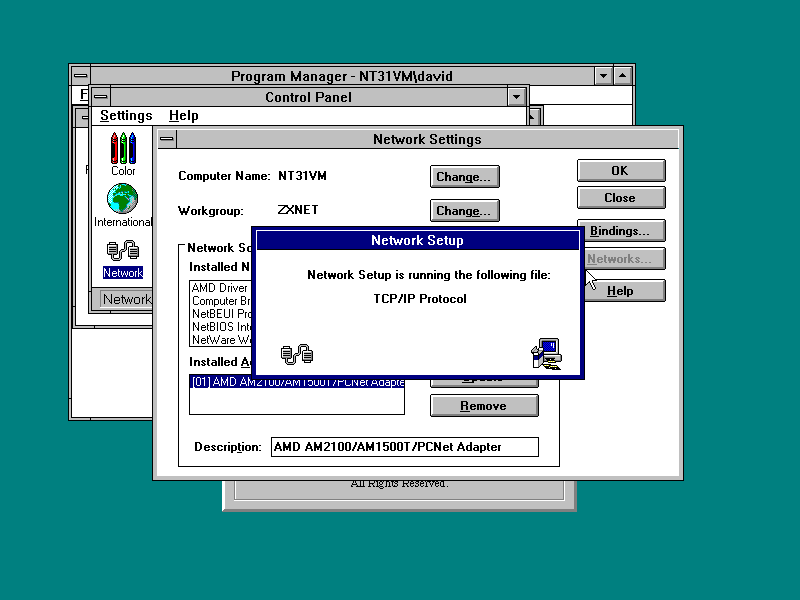
Task: Click the Network icon in Control Panel
Action: 123,252
